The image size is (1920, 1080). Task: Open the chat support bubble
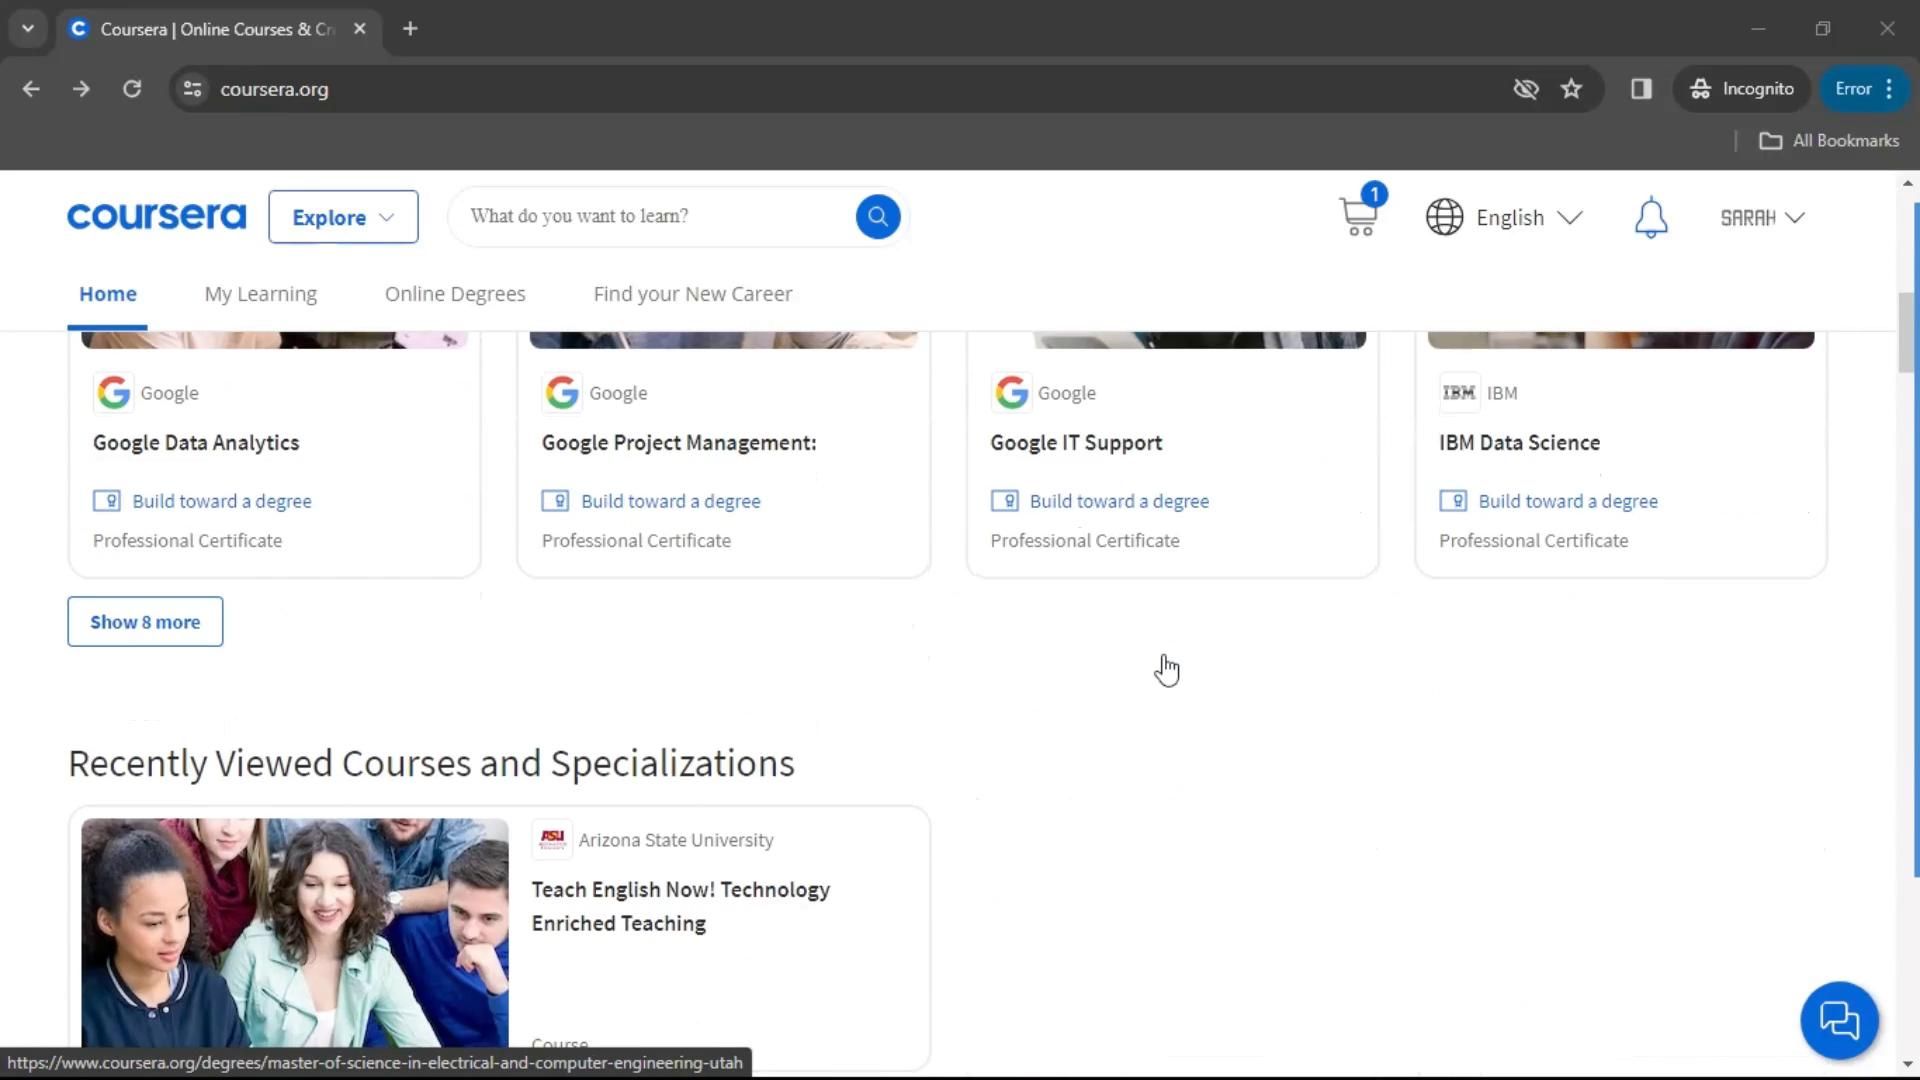tap(1838, 1020)
